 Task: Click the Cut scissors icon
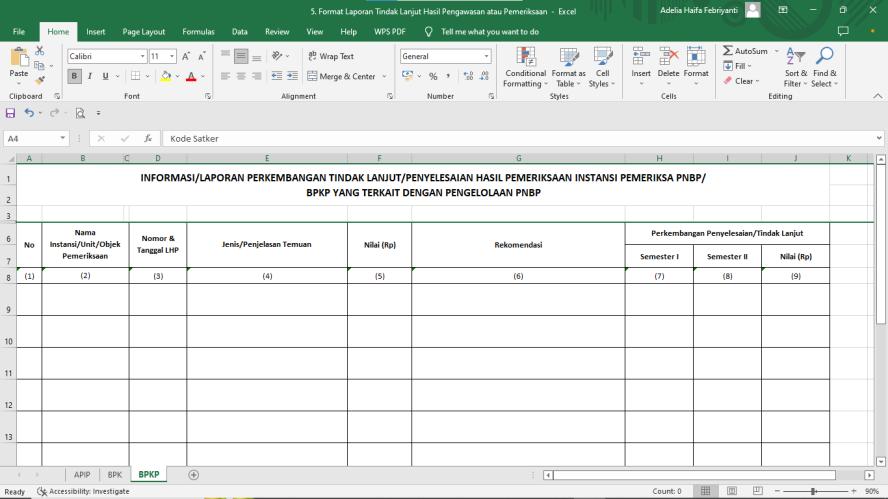point(40,51)
